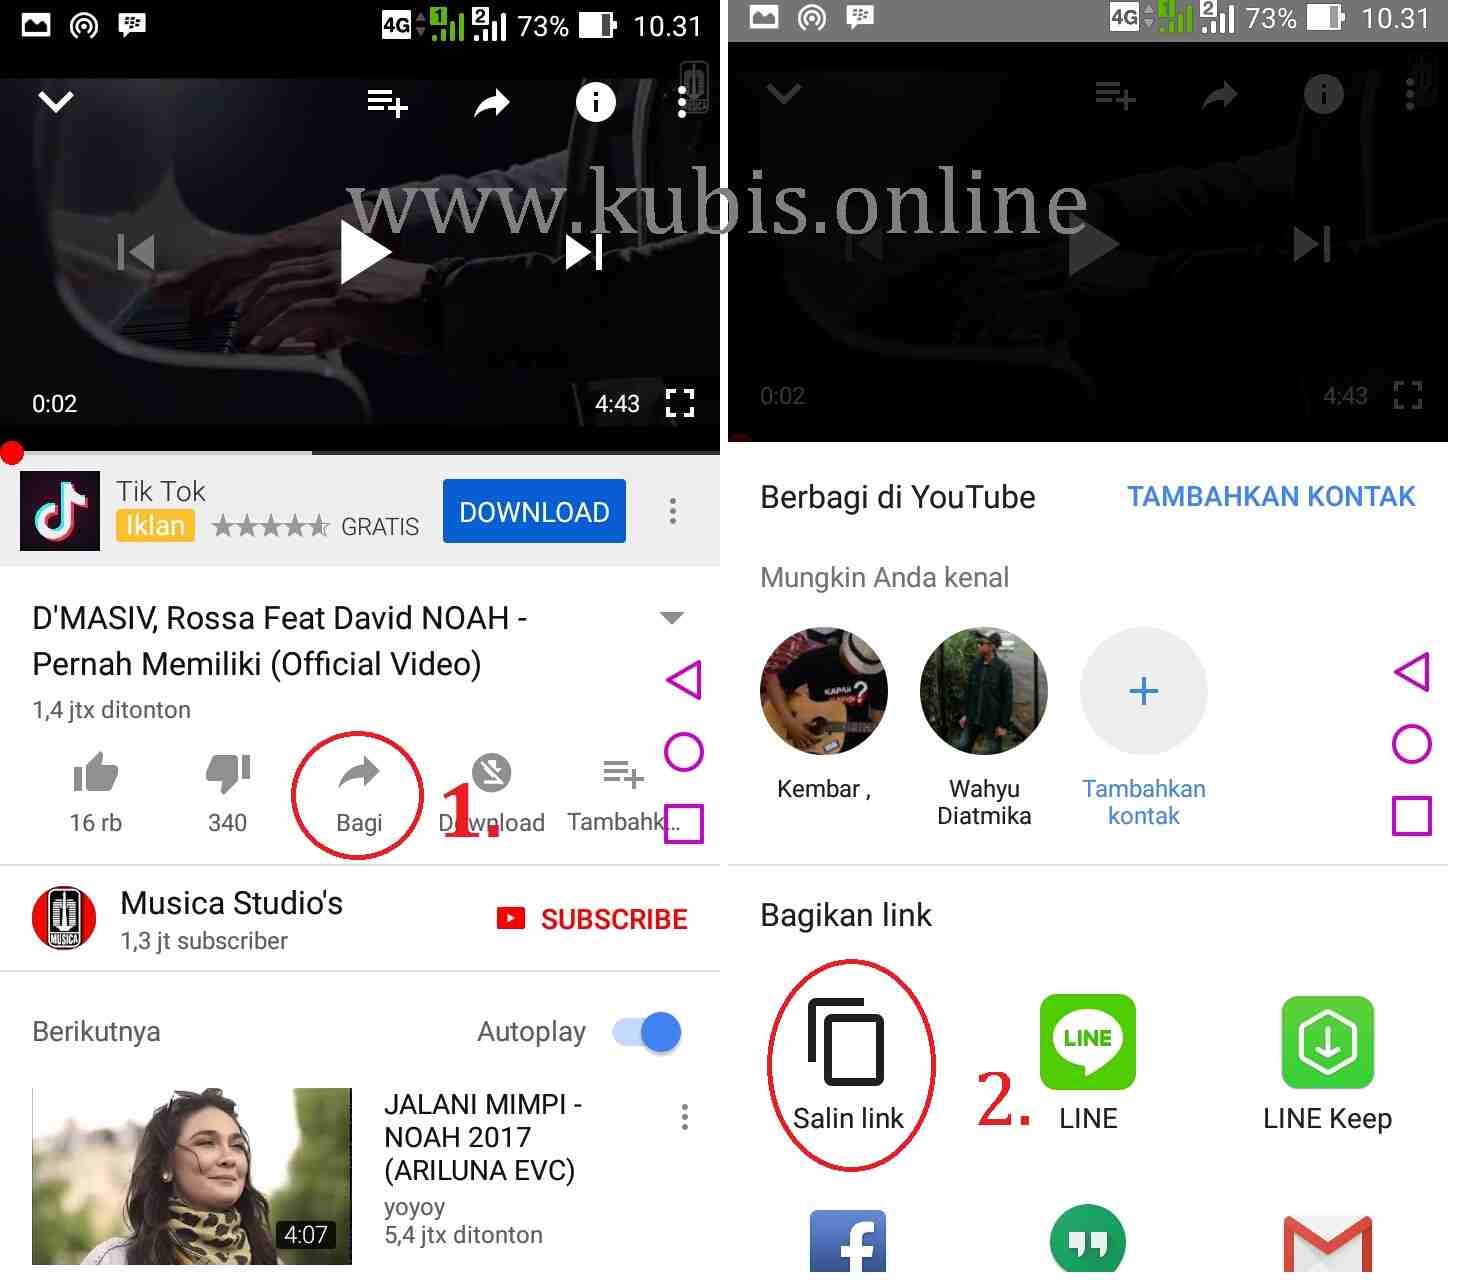Share with contact Kembar
This screenshot has height=1280, width=1476.
tap(824, 691)
